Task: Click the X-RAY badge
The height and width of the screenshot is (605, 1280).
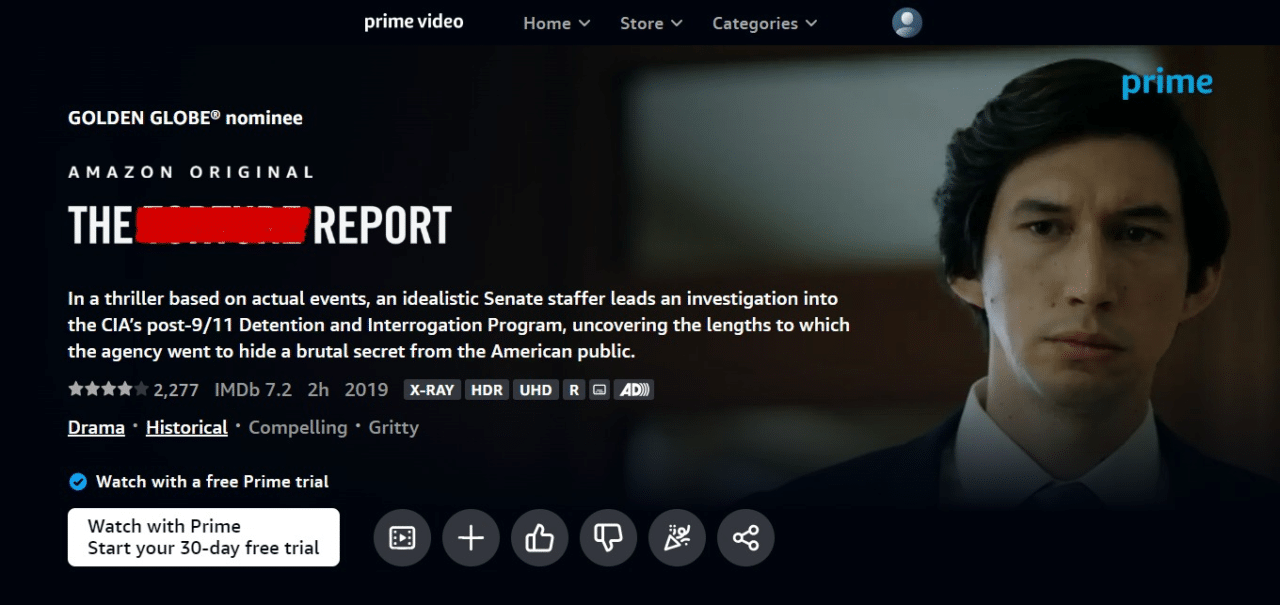Action: tap(432, 390)
